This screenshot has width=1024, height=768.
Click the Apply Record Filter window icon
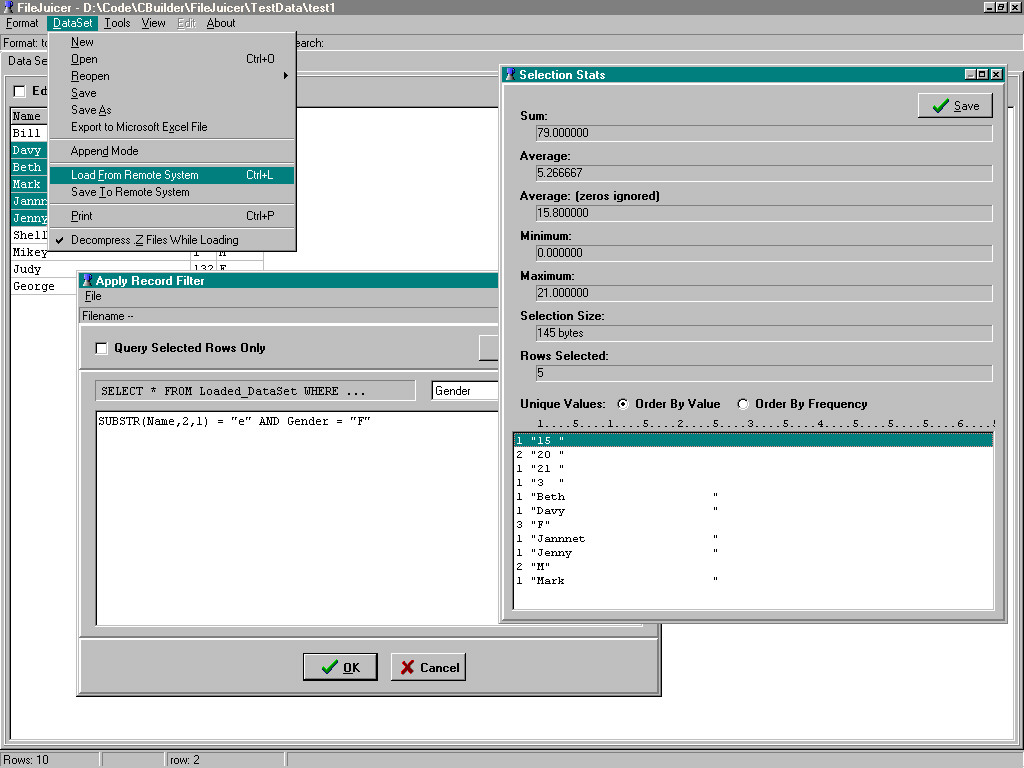[x=87, y=281]
